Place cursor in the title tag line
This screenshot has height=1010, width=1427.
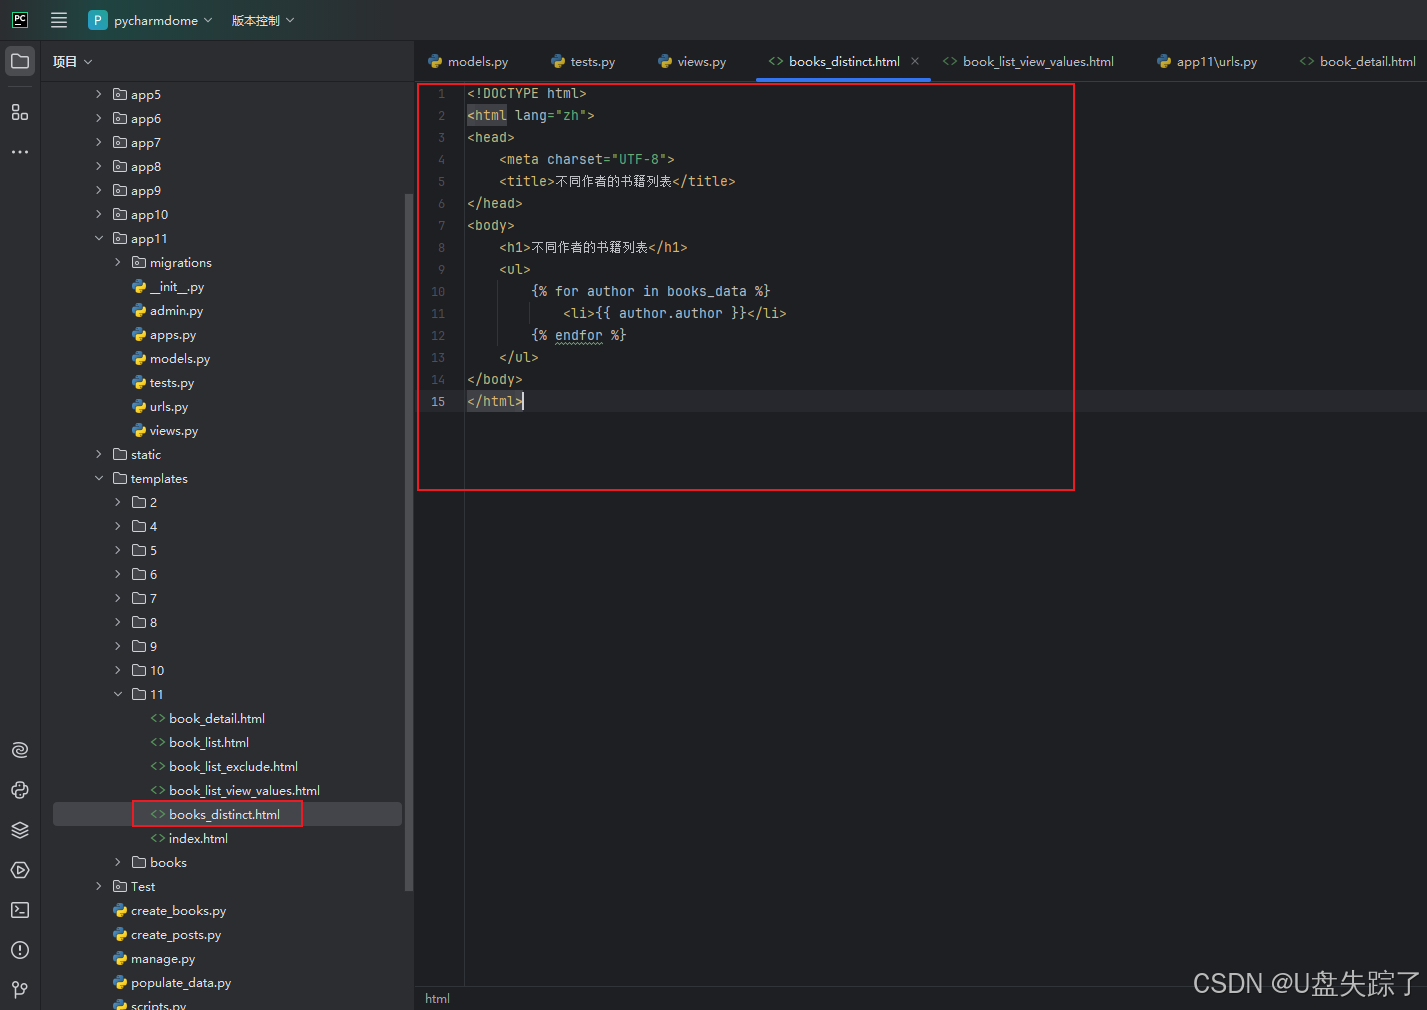click(x=617, y=181)
